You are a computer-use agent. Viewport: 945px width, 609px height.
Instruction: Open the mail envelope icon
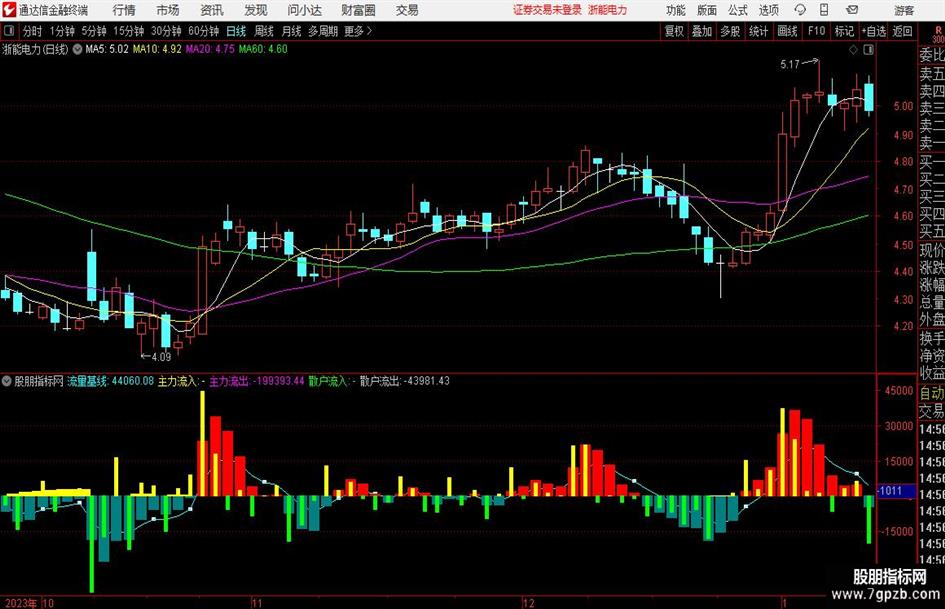(x=852, y=10)
